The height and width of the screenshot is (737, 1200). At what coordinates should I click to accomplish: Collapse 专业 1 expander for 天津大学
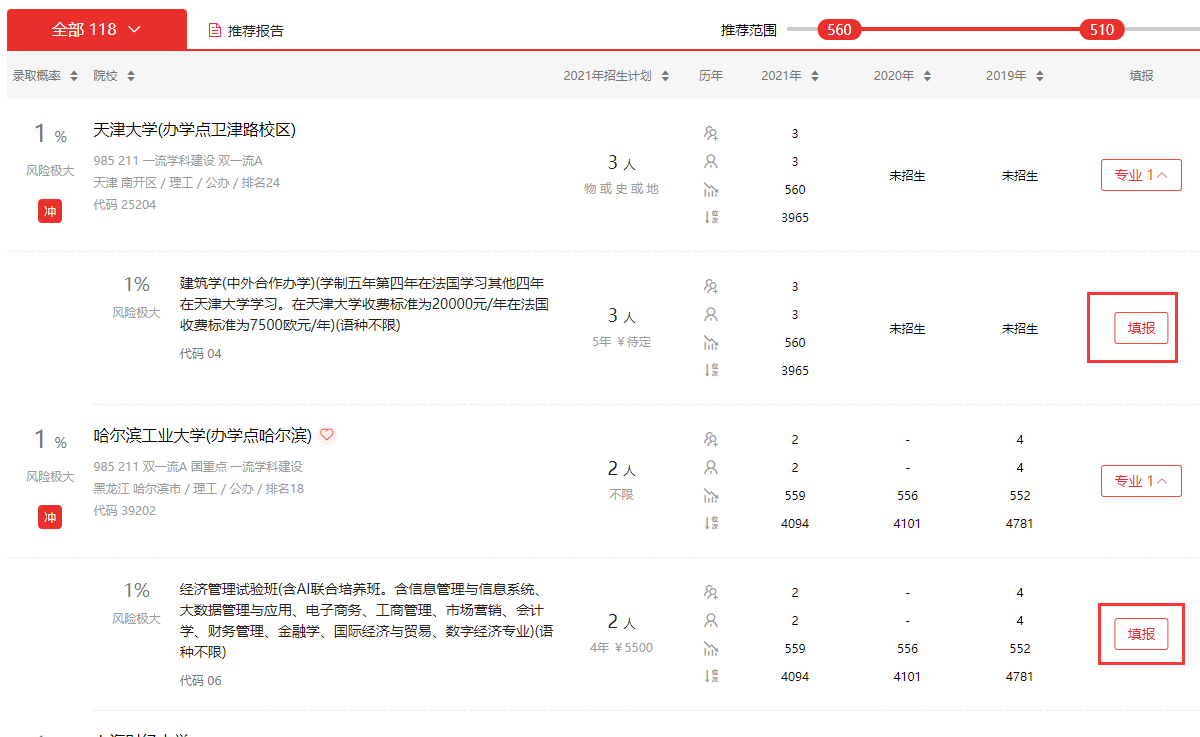pyautogui.click(x=1141, y=175)
